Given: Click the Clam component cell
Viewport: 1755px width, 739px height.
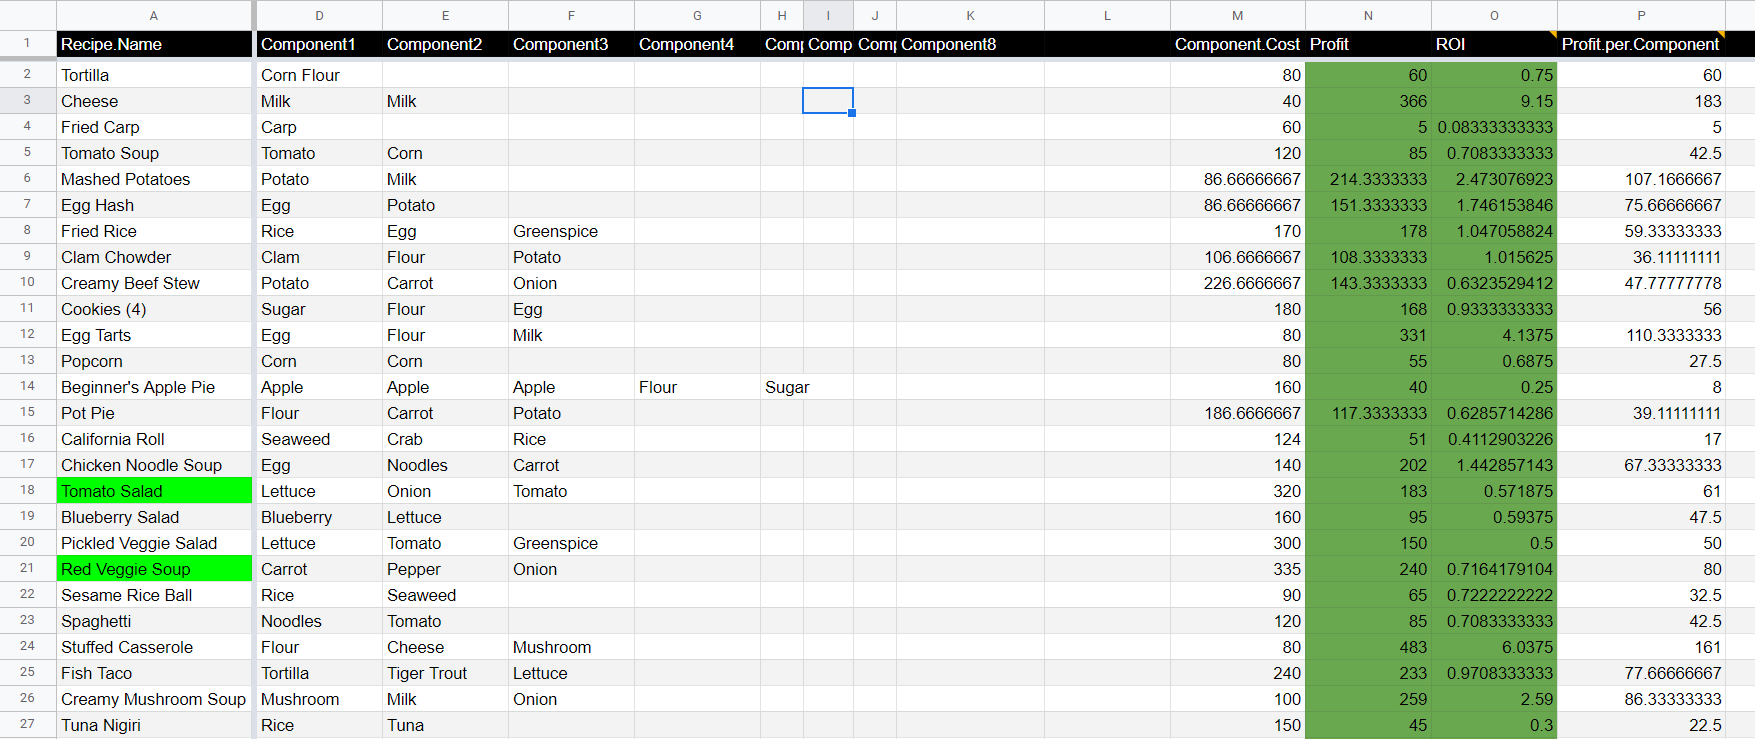Looking at the screenshot, I should [x=319, y=257].
